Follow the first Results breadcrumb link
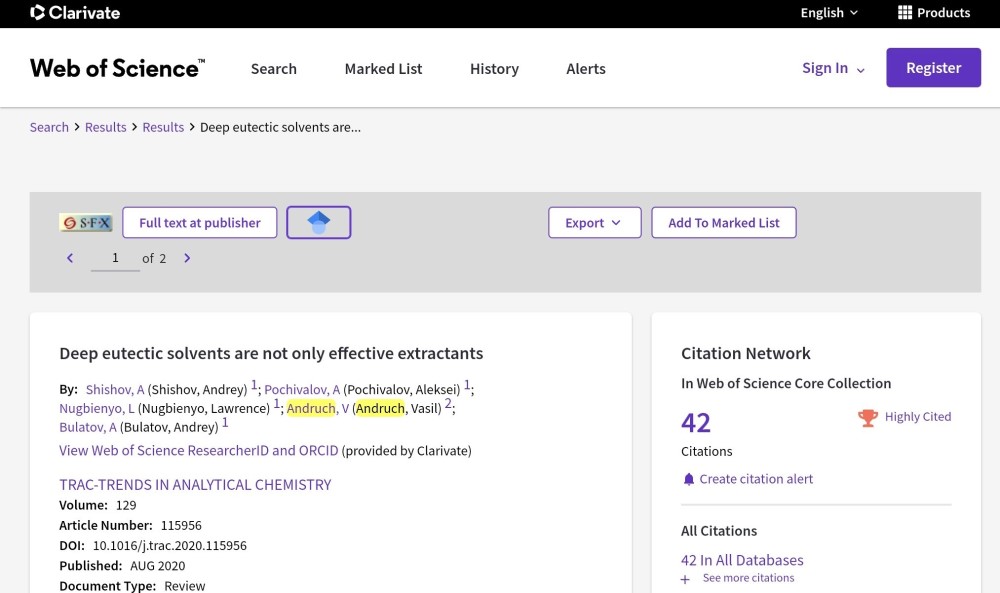 pyautogui.click(x=106, y=127)
